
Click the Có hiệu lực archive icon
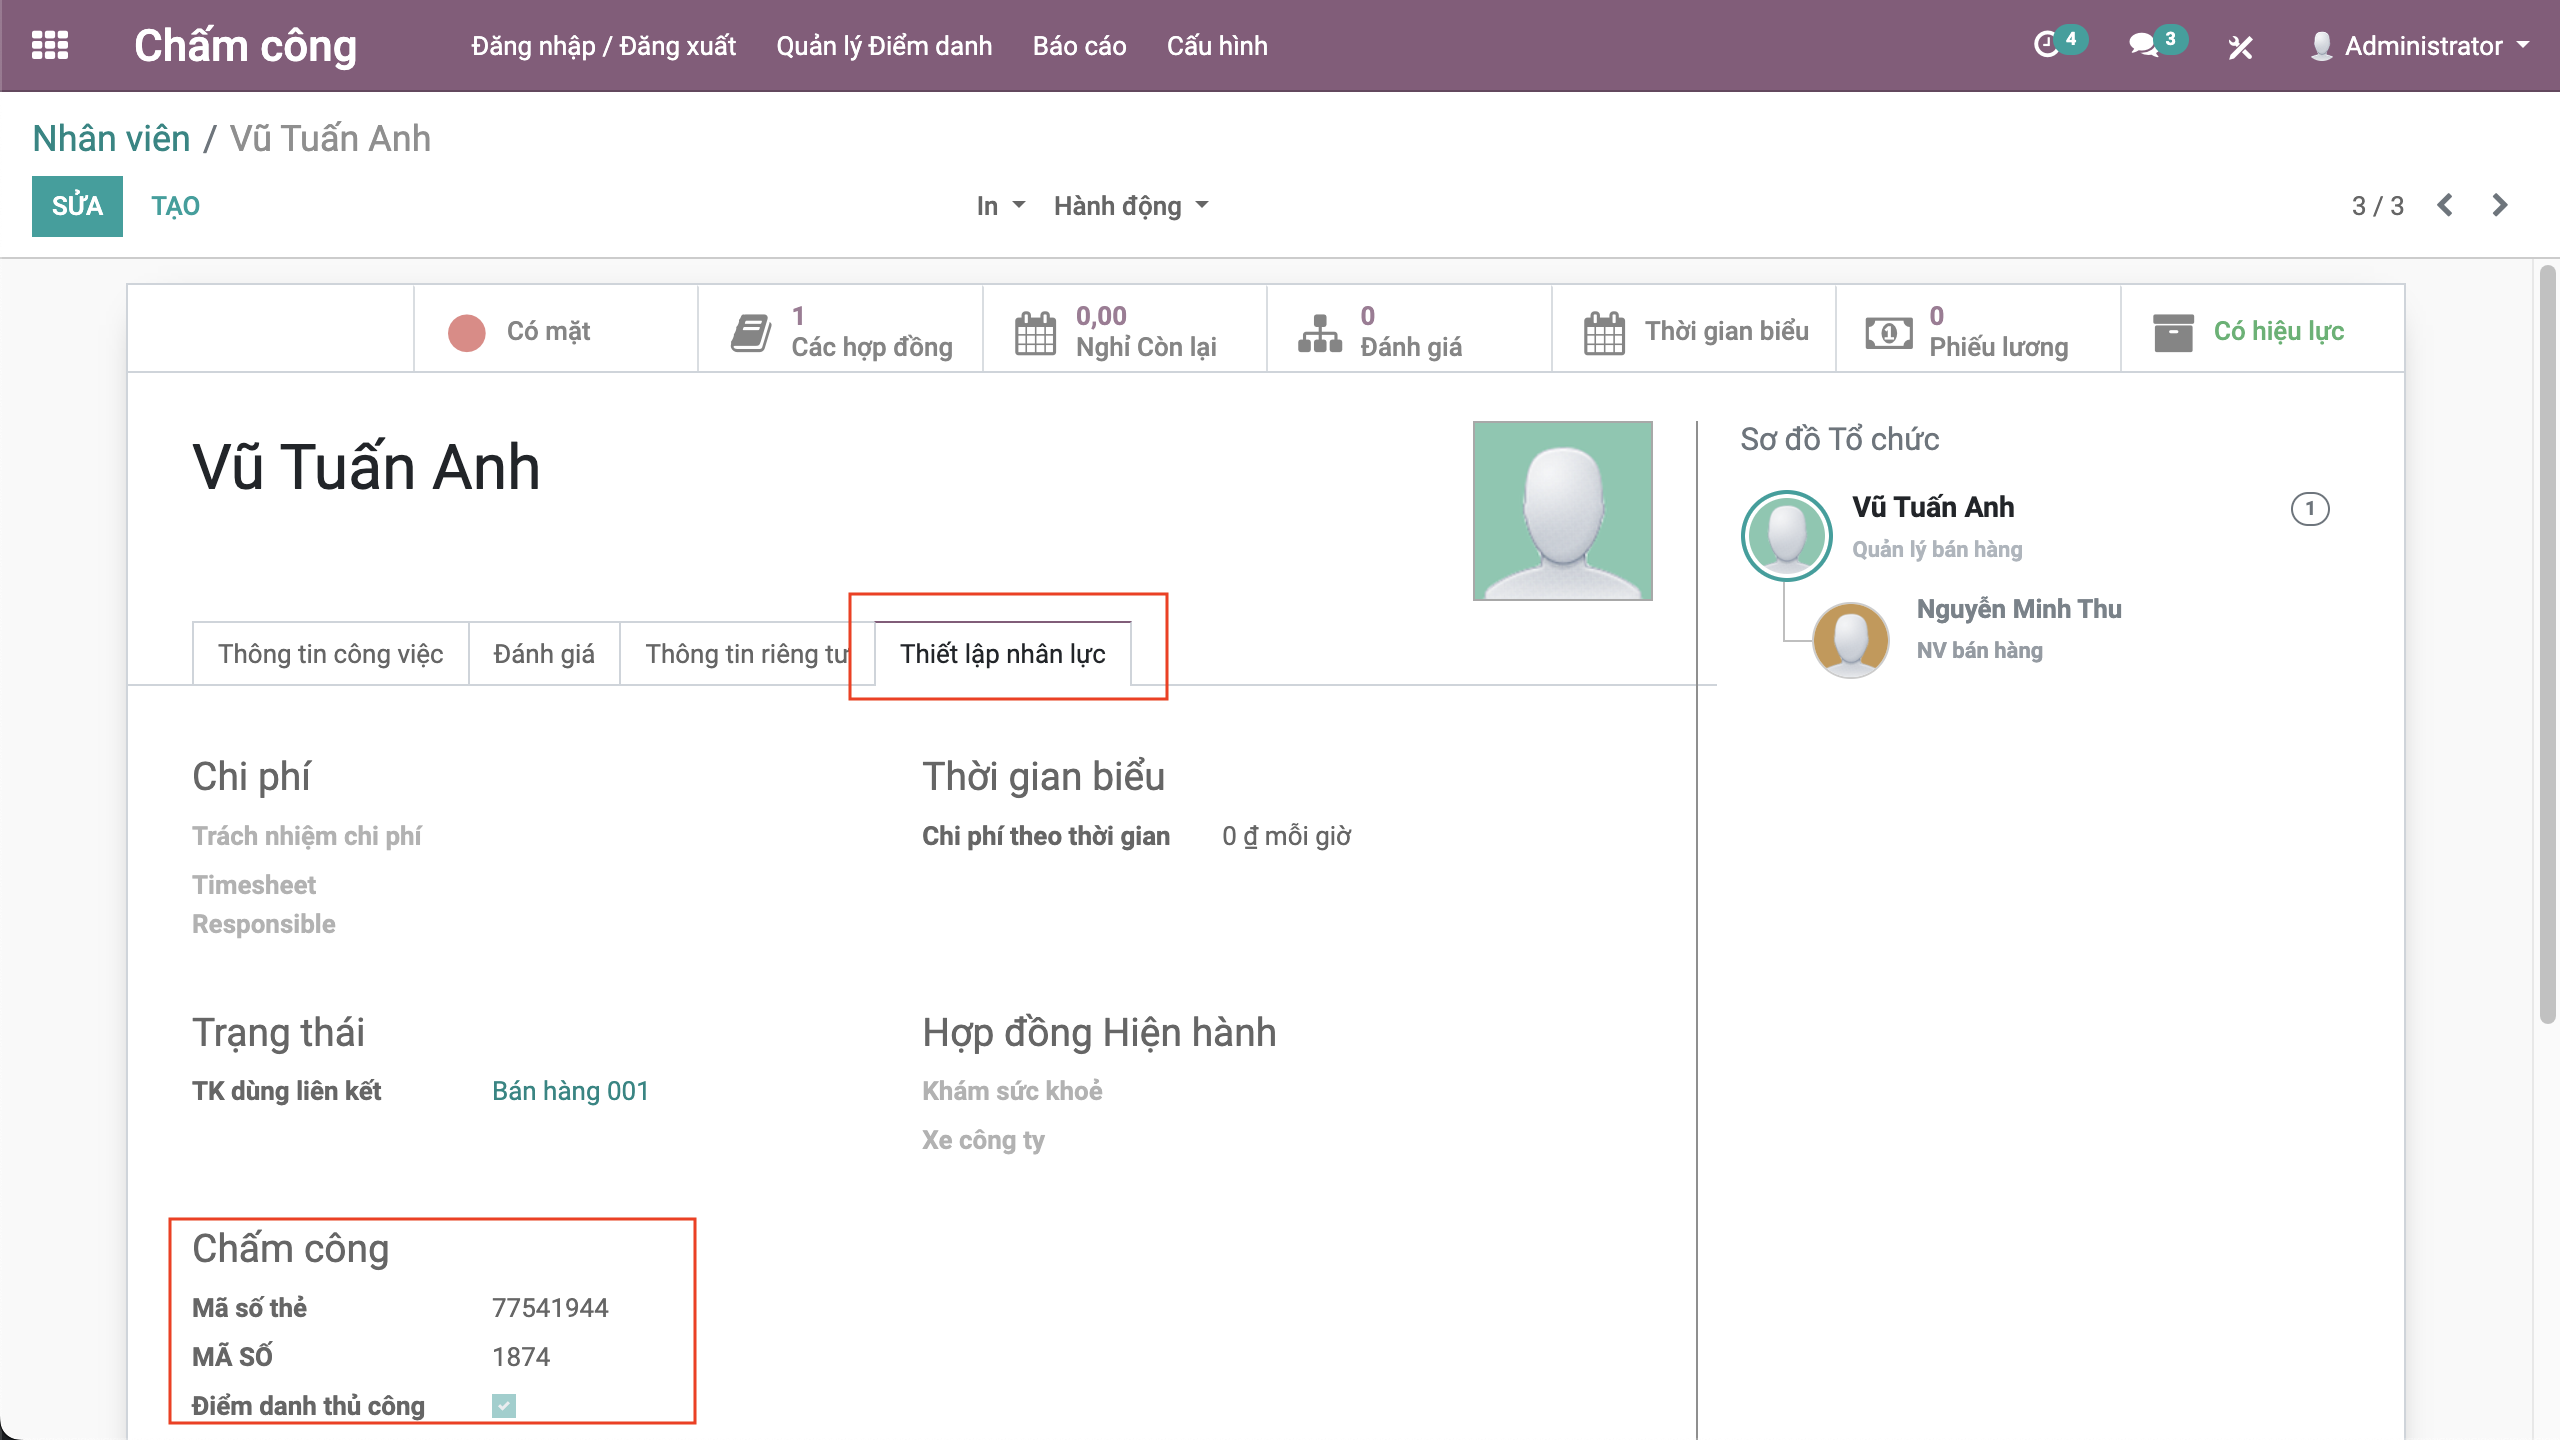pyautogui.click(x=2173, y=332)
